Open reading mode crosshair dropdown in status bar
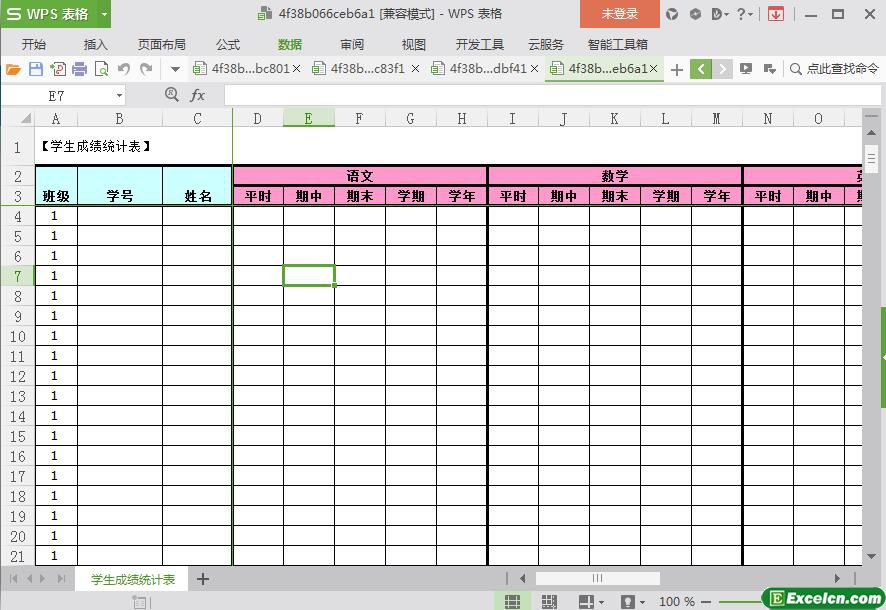Image resolution: width=886 pixels, height=610 pixels. pos(591,602)
